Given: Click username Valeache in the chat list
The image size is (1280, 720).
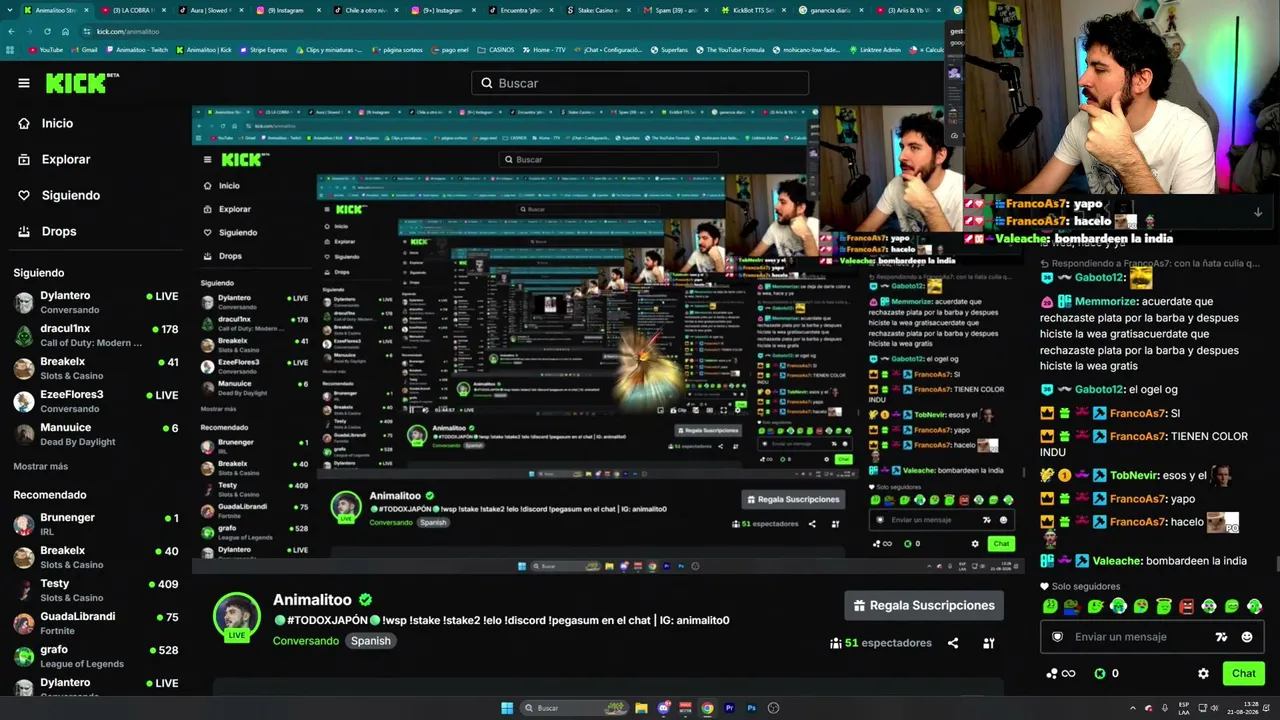Looking at the screenshot, I should tap(1118, 561).
